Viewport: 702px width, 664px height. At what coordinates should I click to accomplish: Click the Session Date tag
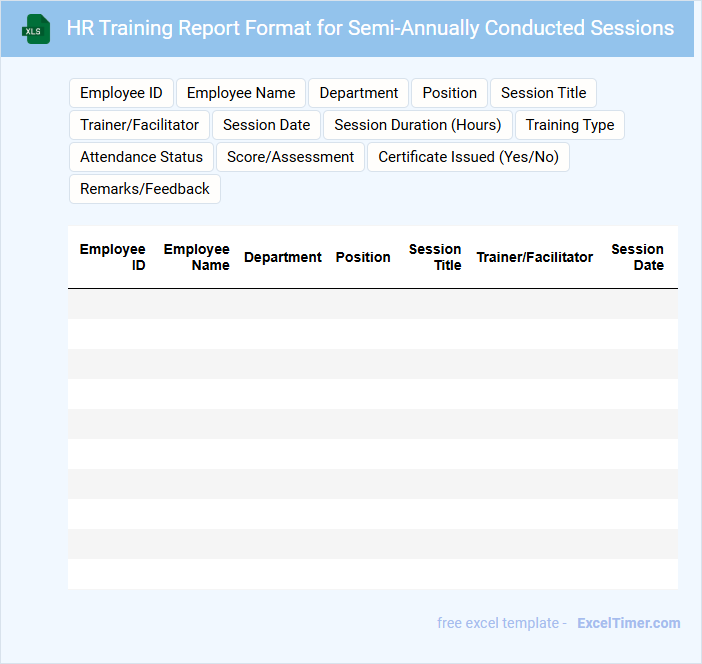click(x=266, y=125)
